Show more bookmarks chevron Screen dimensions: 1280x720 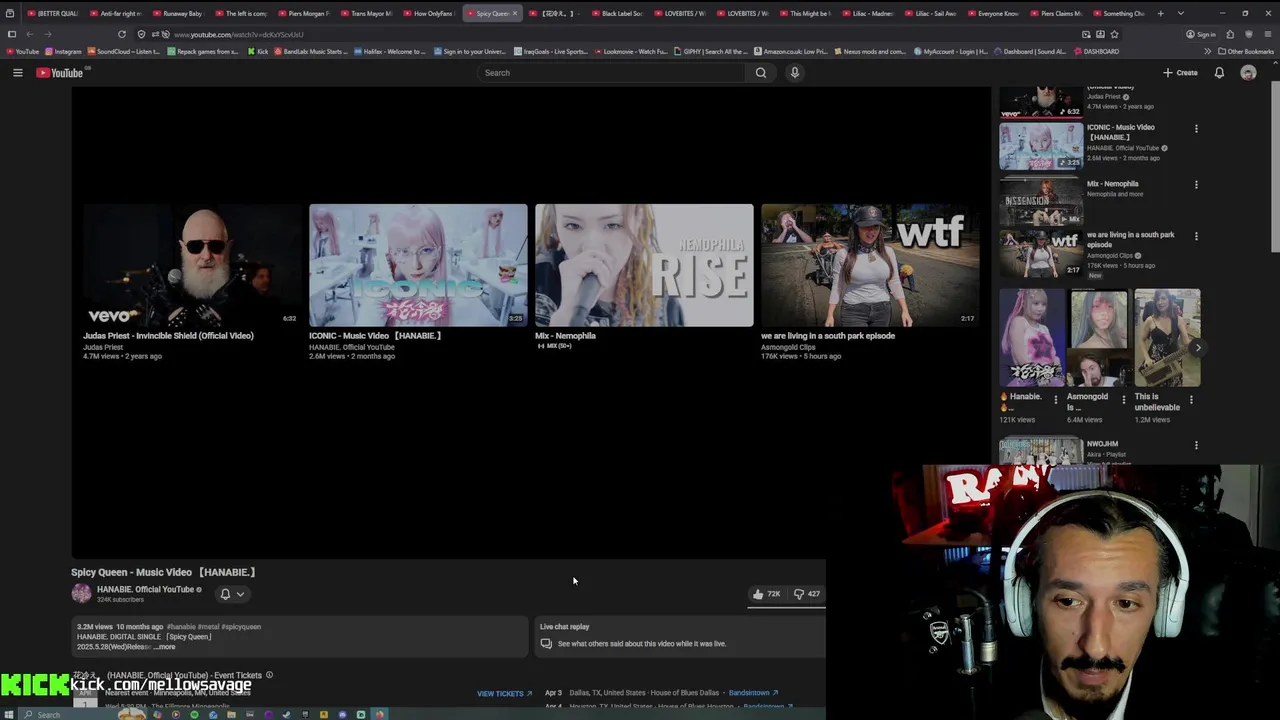tap(1207, 51)
